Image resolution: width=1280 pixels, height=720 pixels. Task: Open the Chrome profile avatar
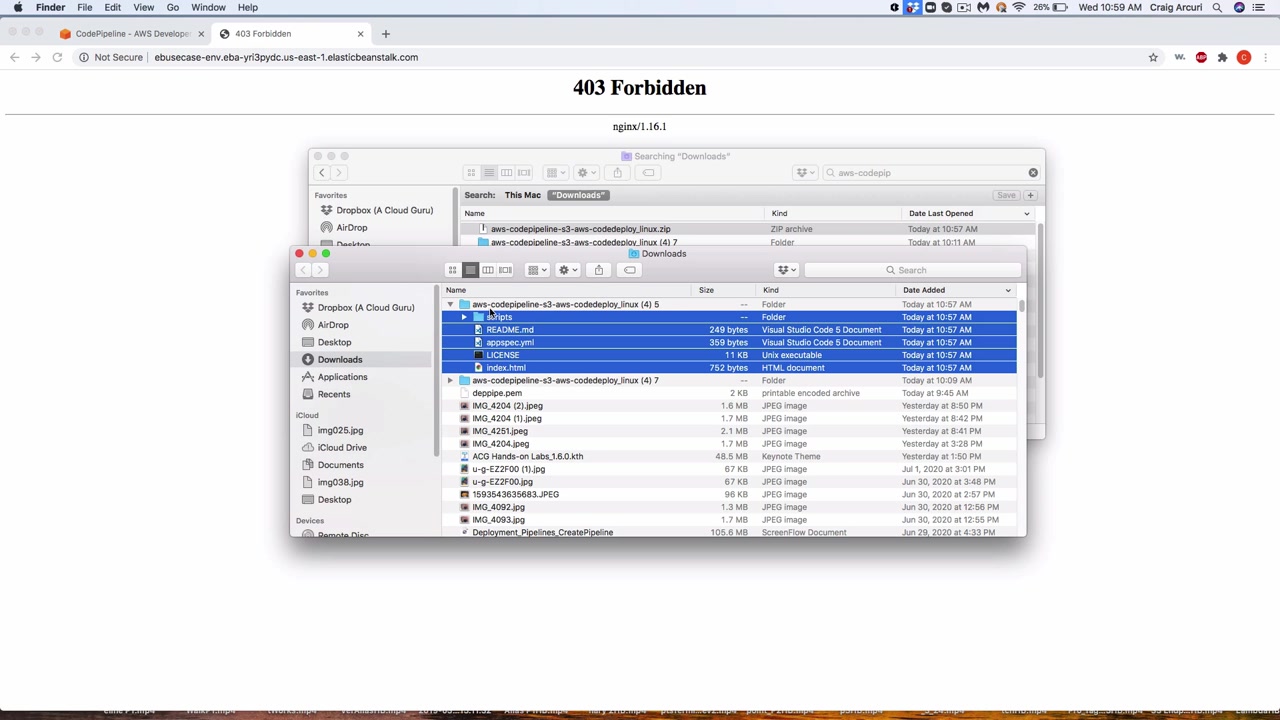(1244, 57)
